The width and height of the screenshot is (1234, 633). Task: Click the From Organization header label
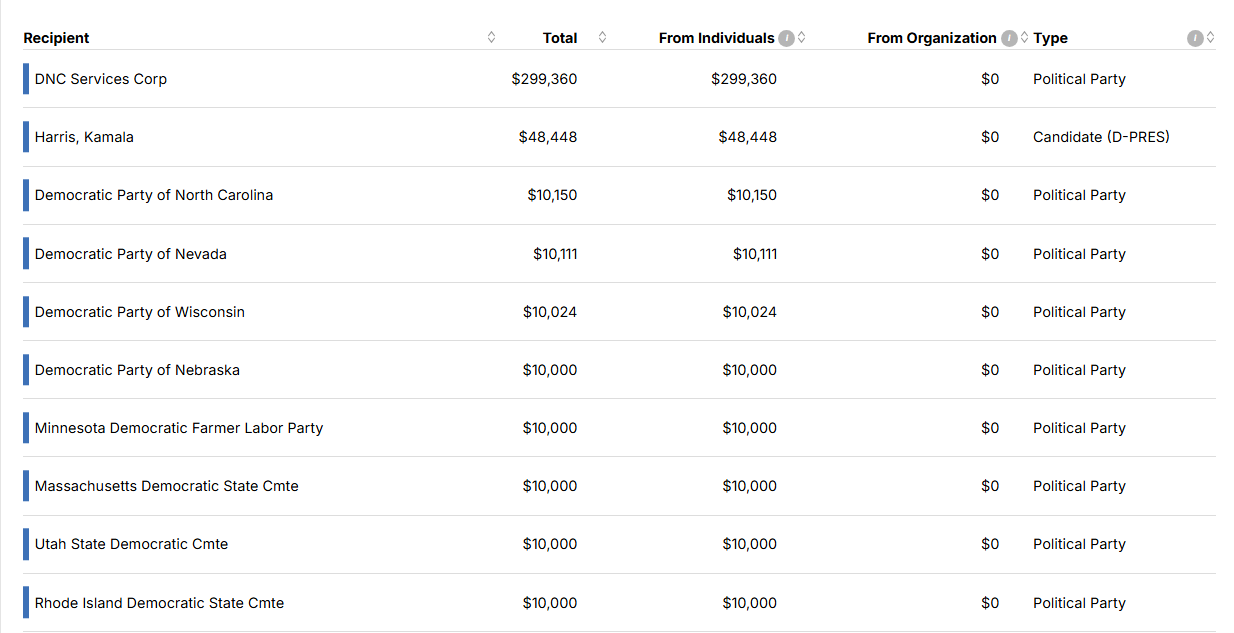click(932, 38)
